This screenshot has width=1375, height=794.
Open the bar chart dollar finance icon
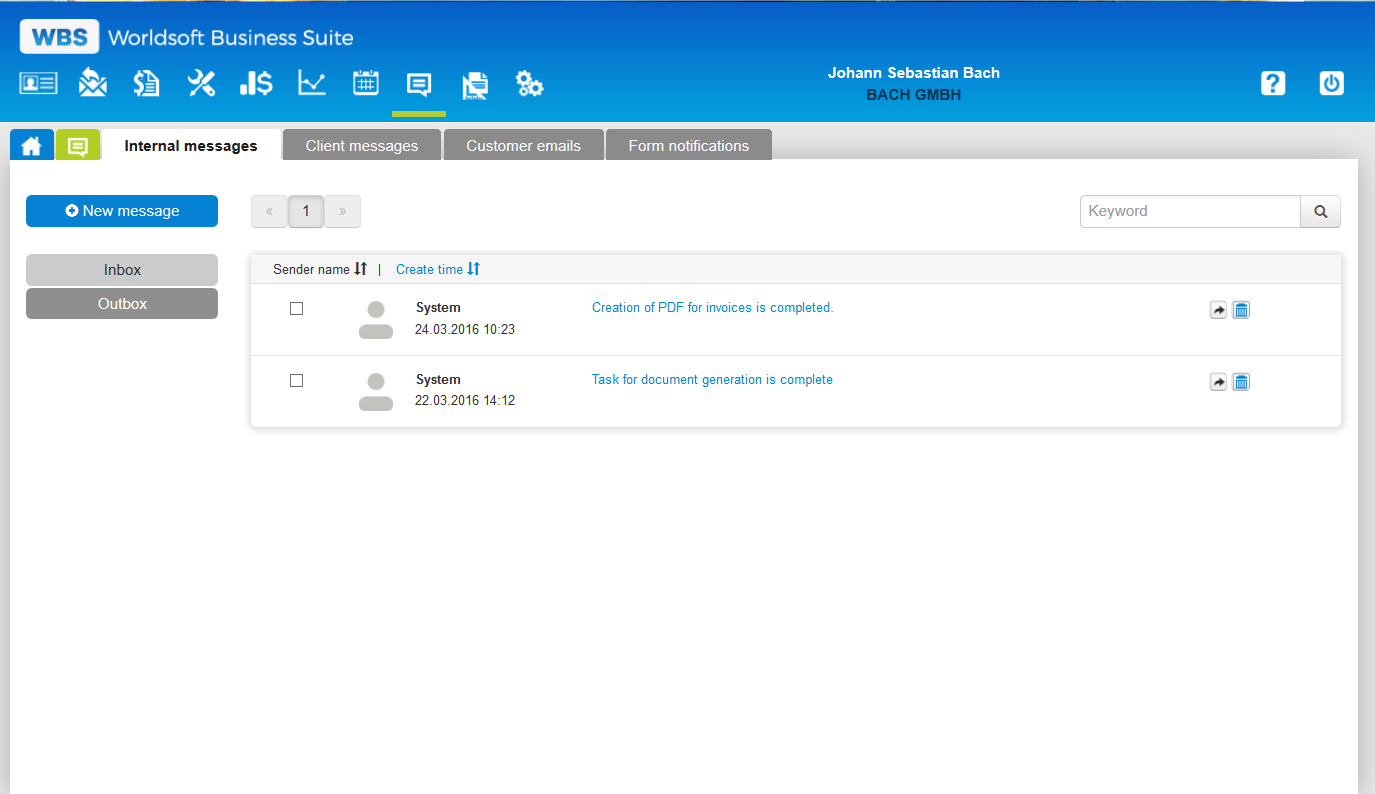click(256, 83)
